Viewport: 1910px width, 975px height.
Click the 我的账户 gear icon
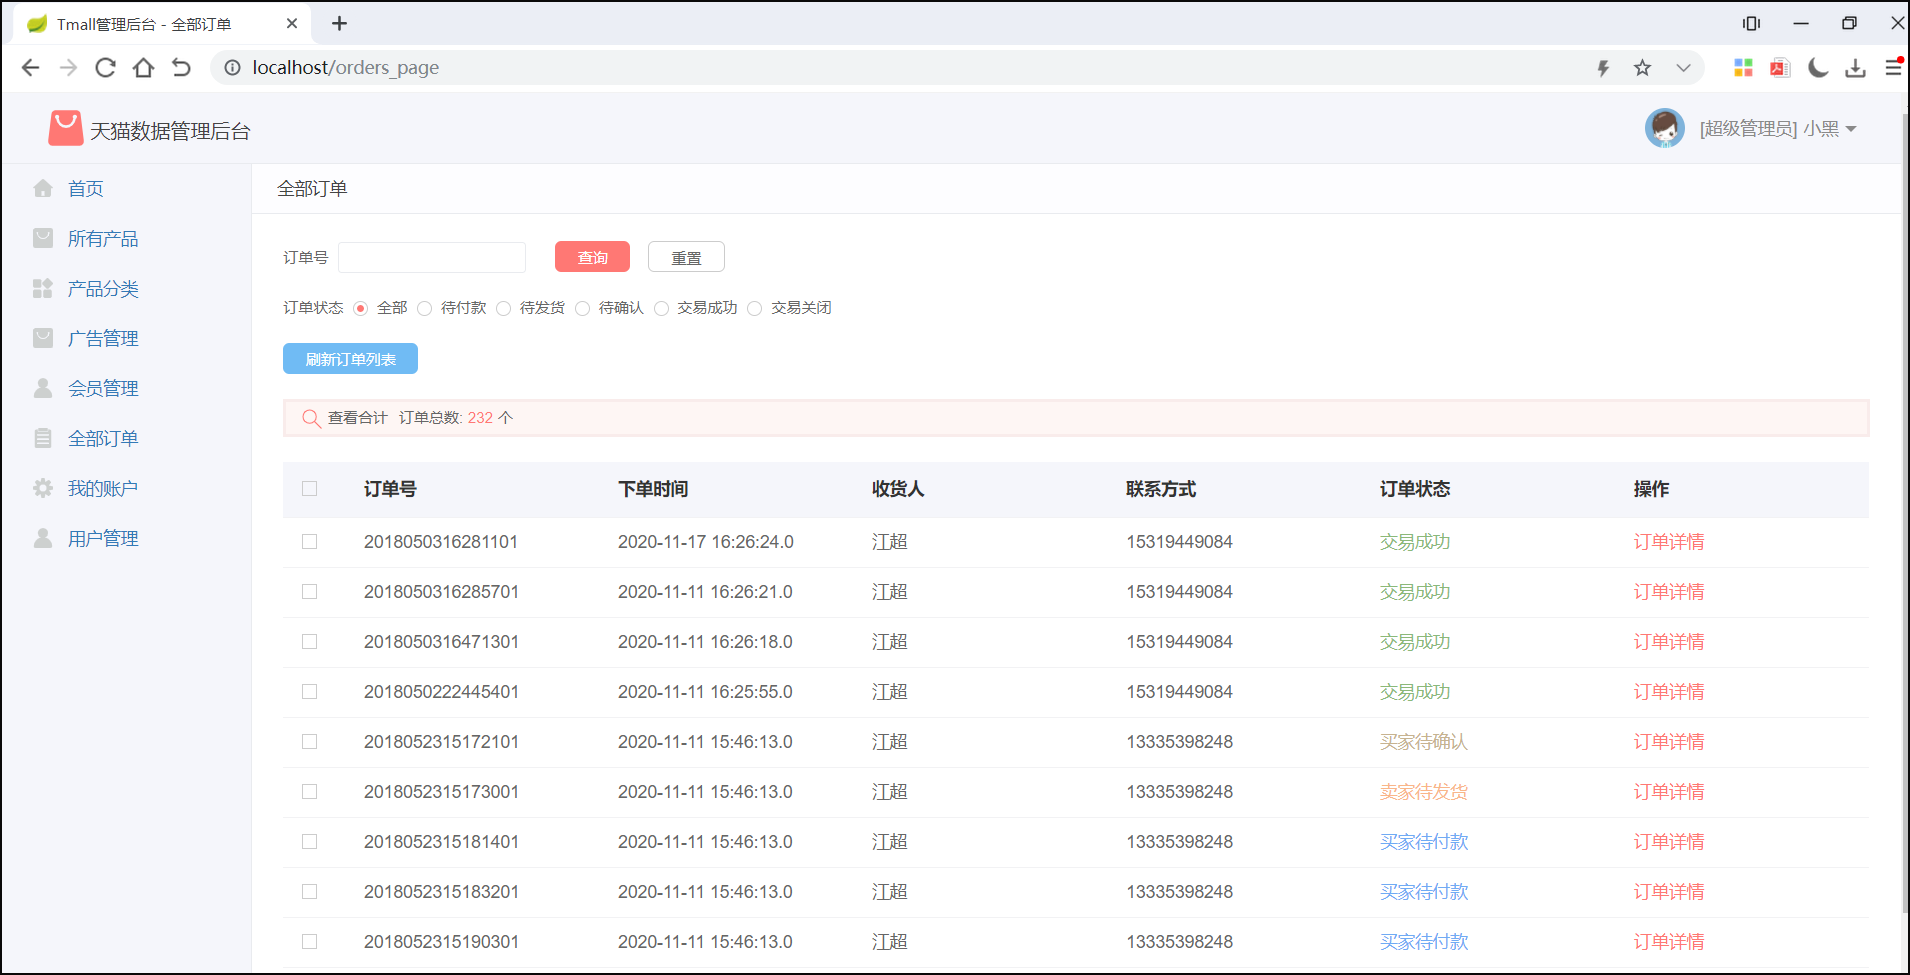(43, 488)
